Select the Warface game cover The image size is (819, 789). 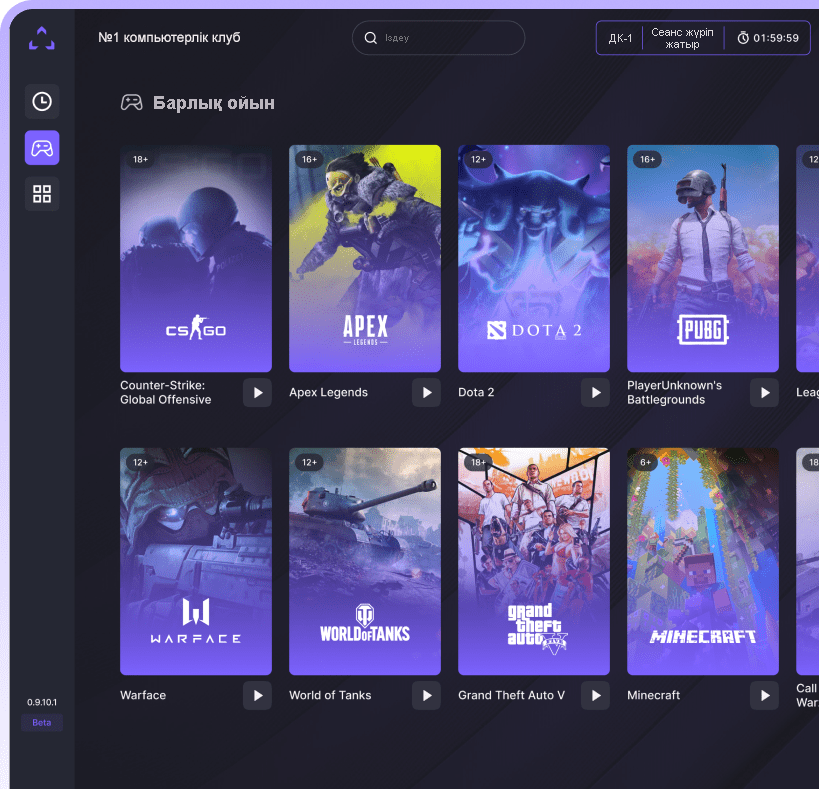pyautogui.click(x=196, y=561)
